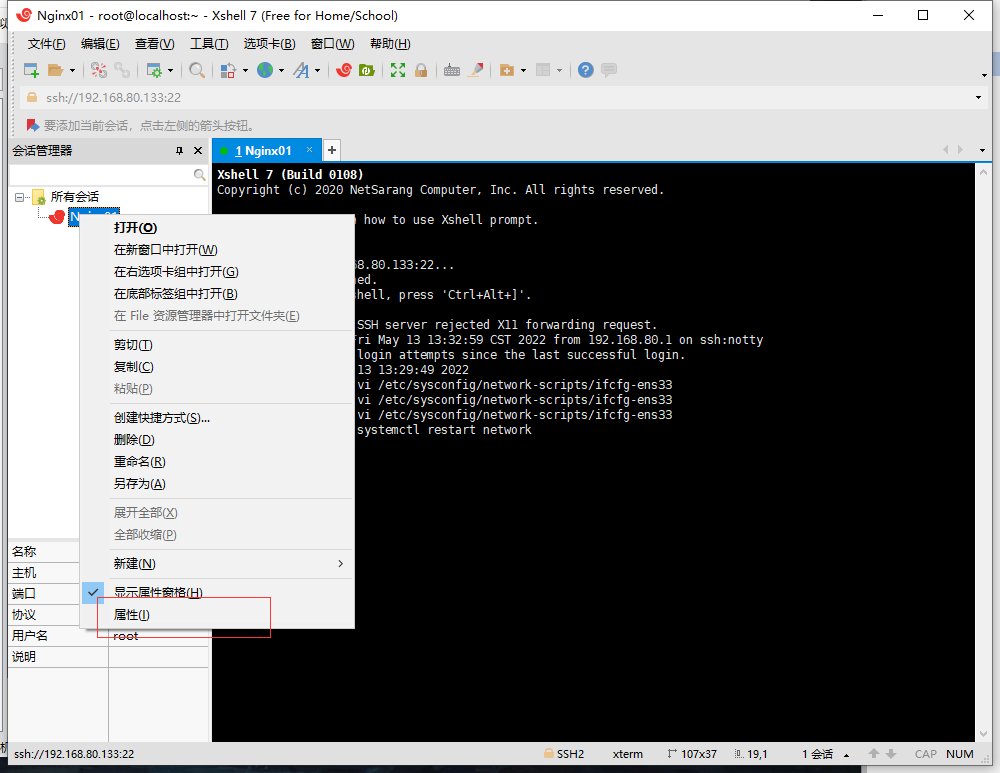Choose 在右选项卡组中打开(G)

(217, 272)
